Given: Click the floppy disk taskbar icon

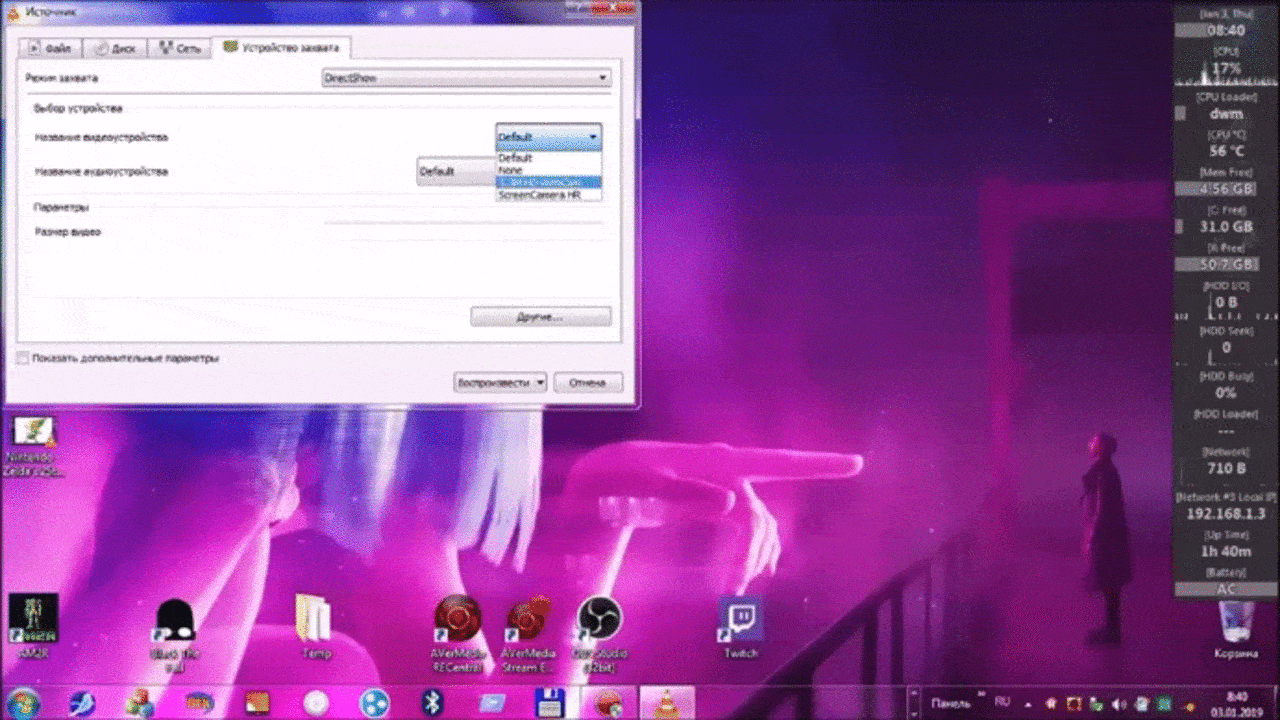Looking at the screenshot, I should pyautogui.click(x=550, y=703).
